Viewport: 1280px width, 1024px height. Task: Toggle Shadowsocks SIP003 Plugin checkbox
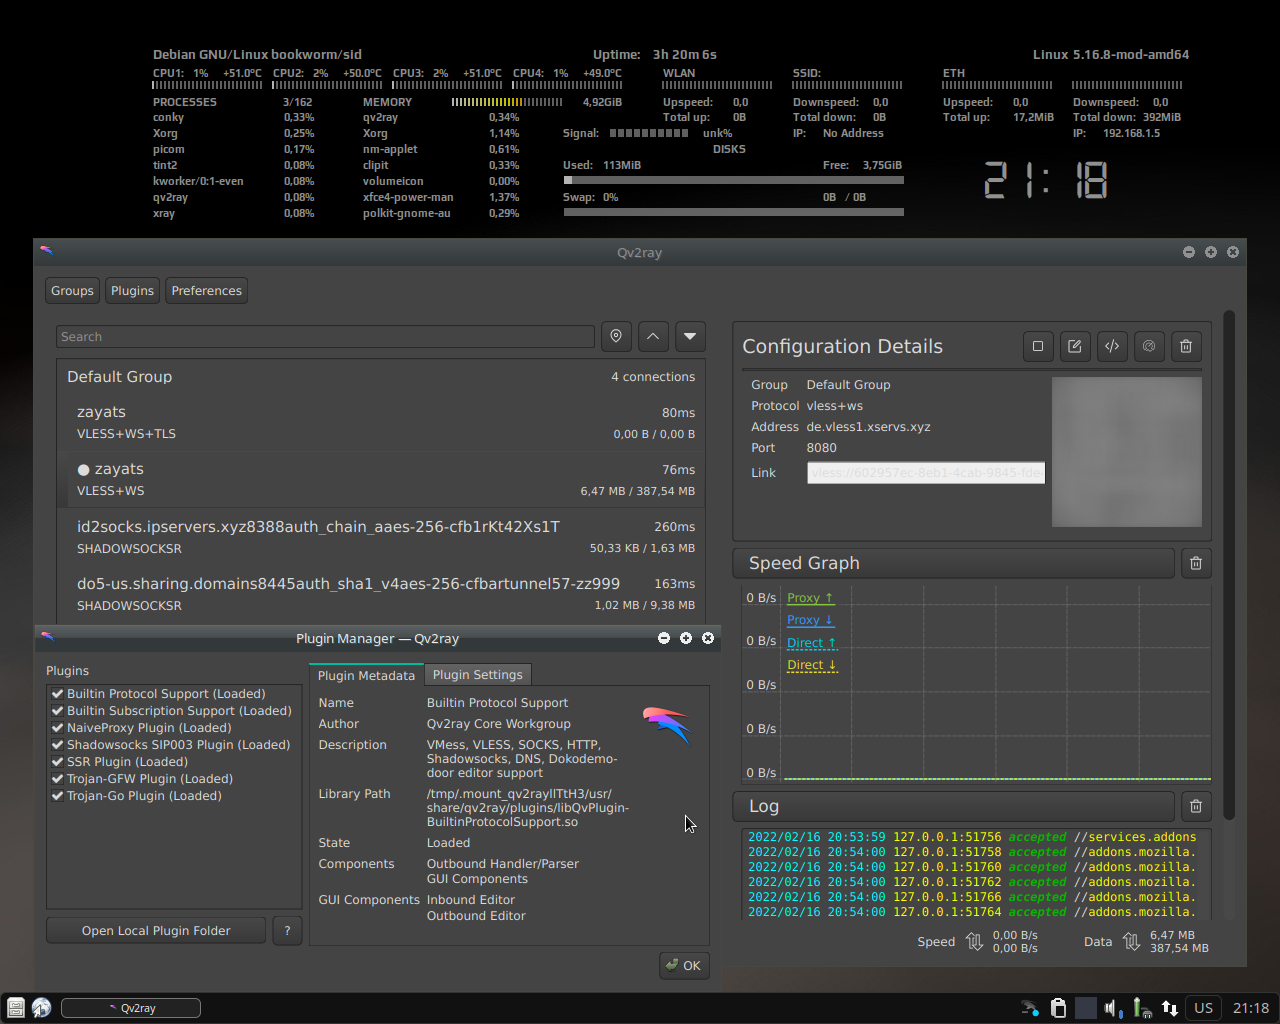point(58,744)
